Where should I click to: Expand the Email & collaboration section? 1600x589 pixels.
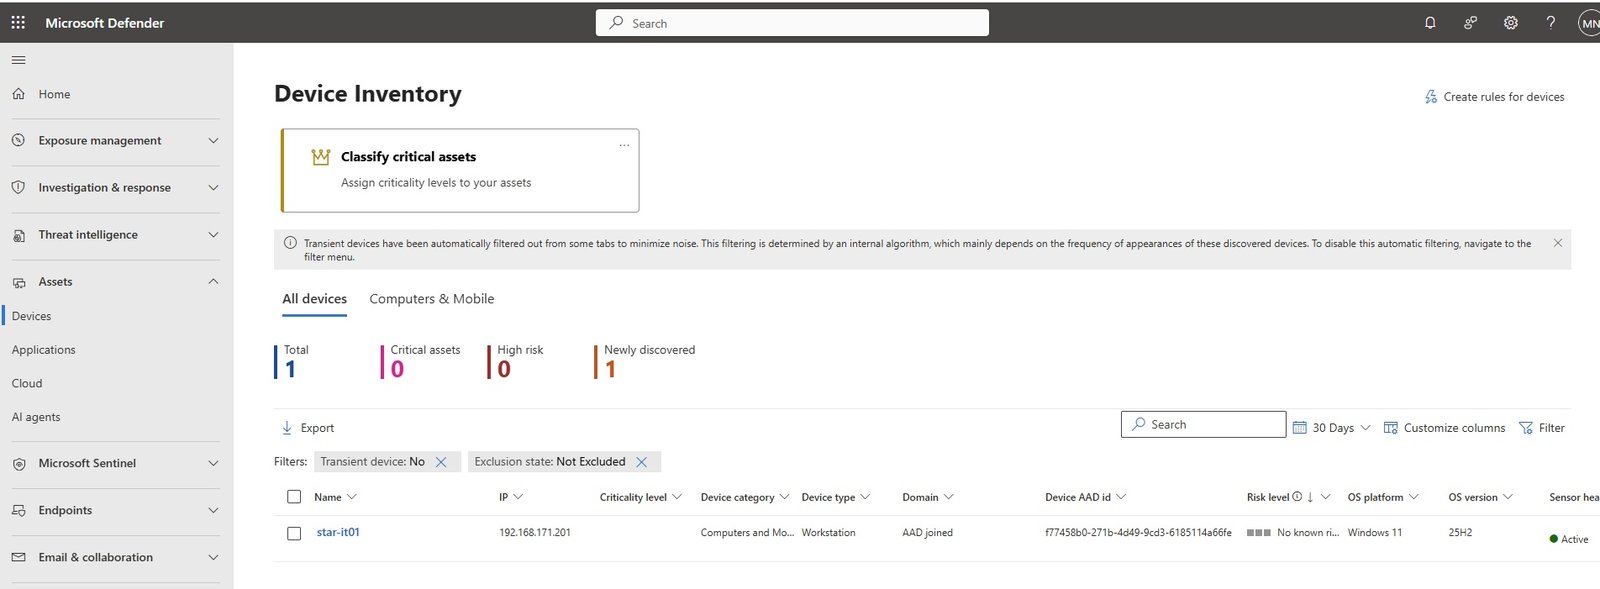(x=213, y=558)
